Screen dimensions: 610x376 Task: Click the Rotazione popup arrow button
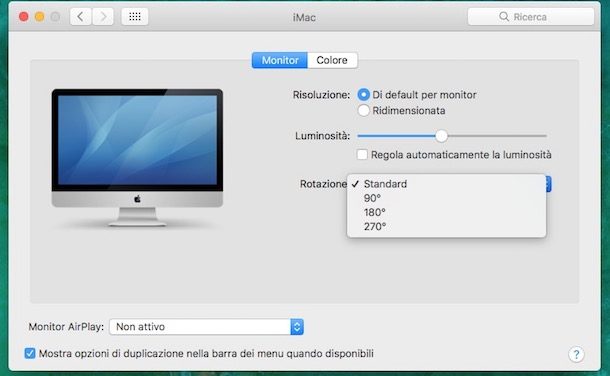tap(549, 184)
